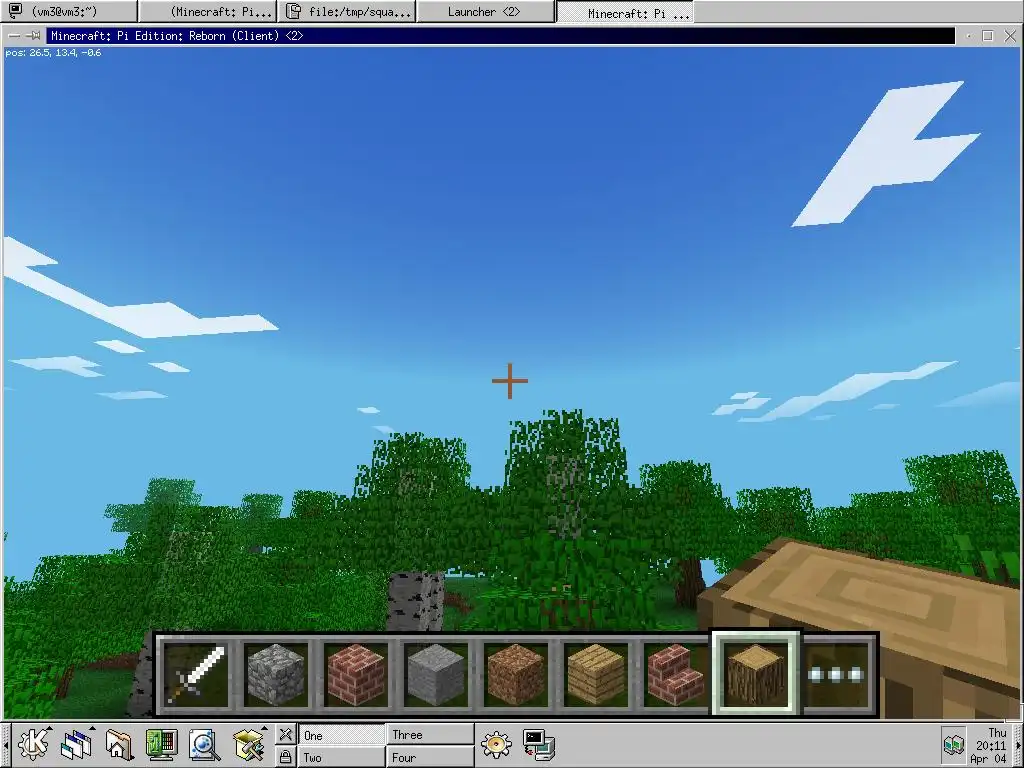Screen dimensions: 1024x768
Task: Launch the find files magnifier icon
Action: [204, 744]
